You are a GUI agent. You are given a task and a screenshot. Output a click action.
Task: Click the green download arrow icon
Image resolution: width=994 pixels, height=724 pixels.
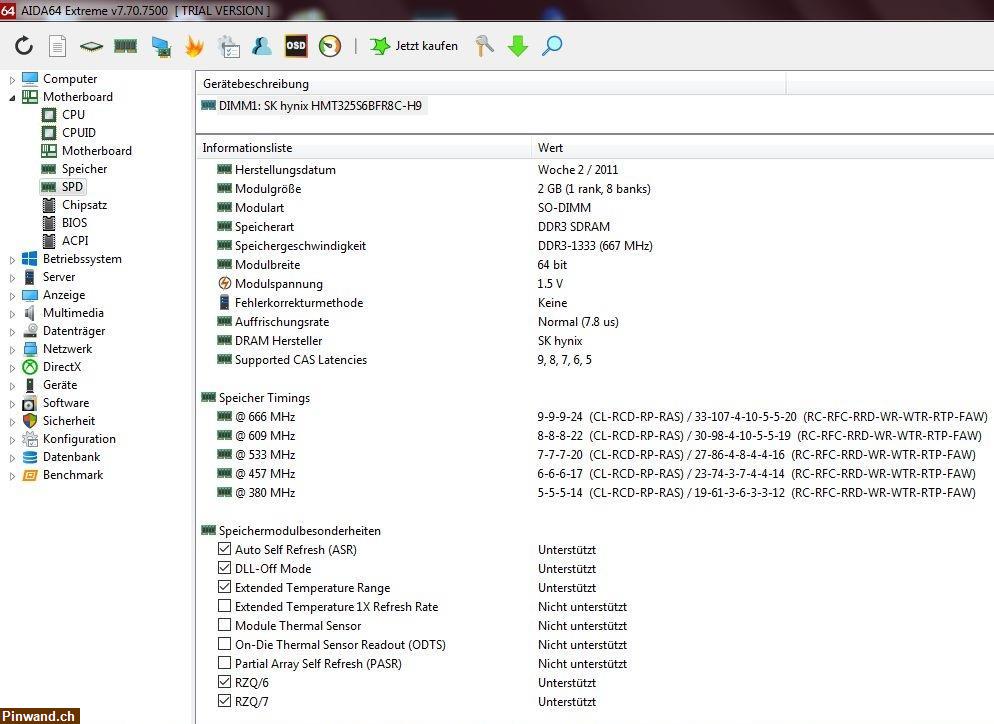pyautogui.click(x=517, y=46)
